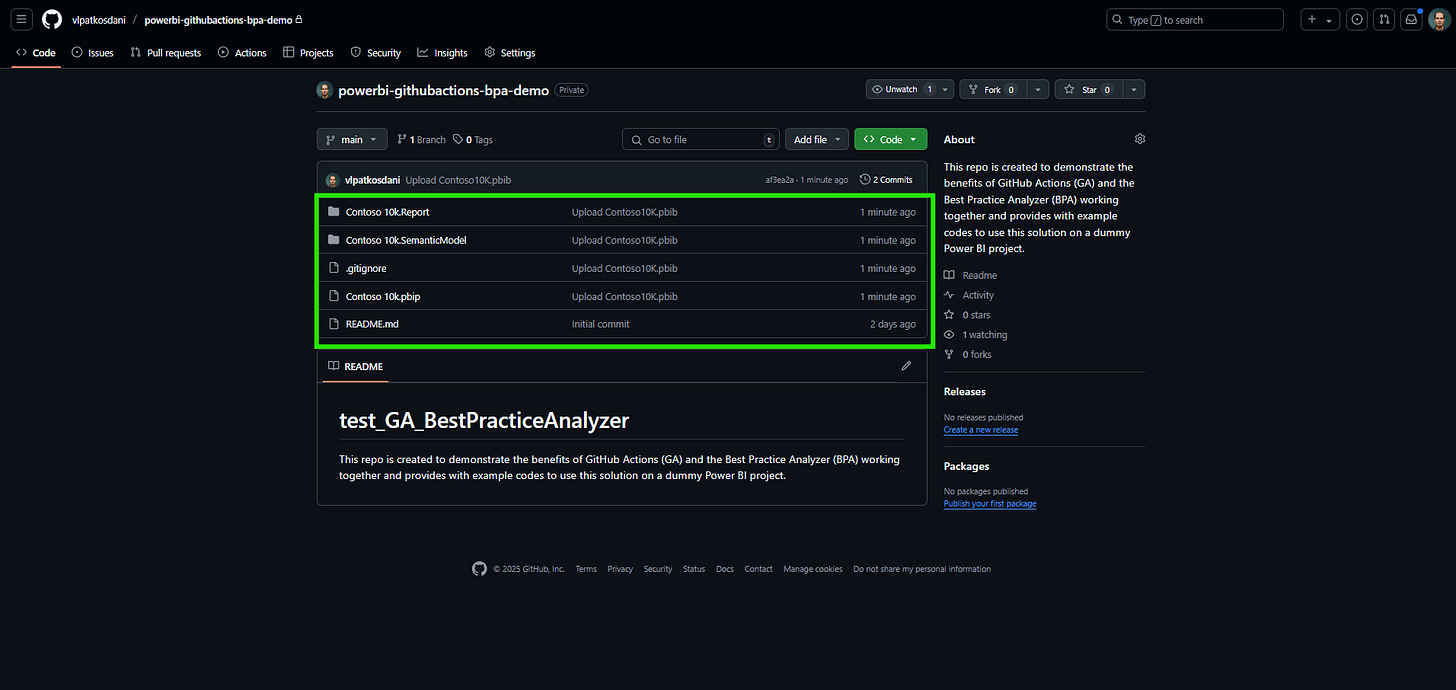Open commit hash af3ea2a
The image size is (1456, 690).
point(779,180)
